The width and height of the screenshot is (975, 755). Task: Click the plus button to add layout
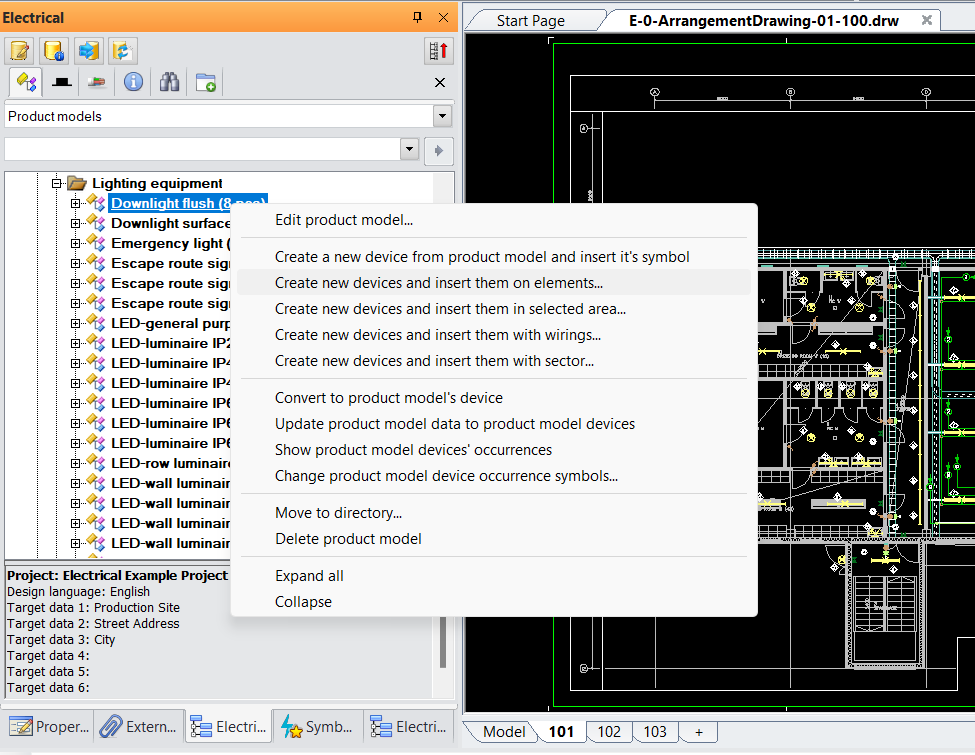698,731
